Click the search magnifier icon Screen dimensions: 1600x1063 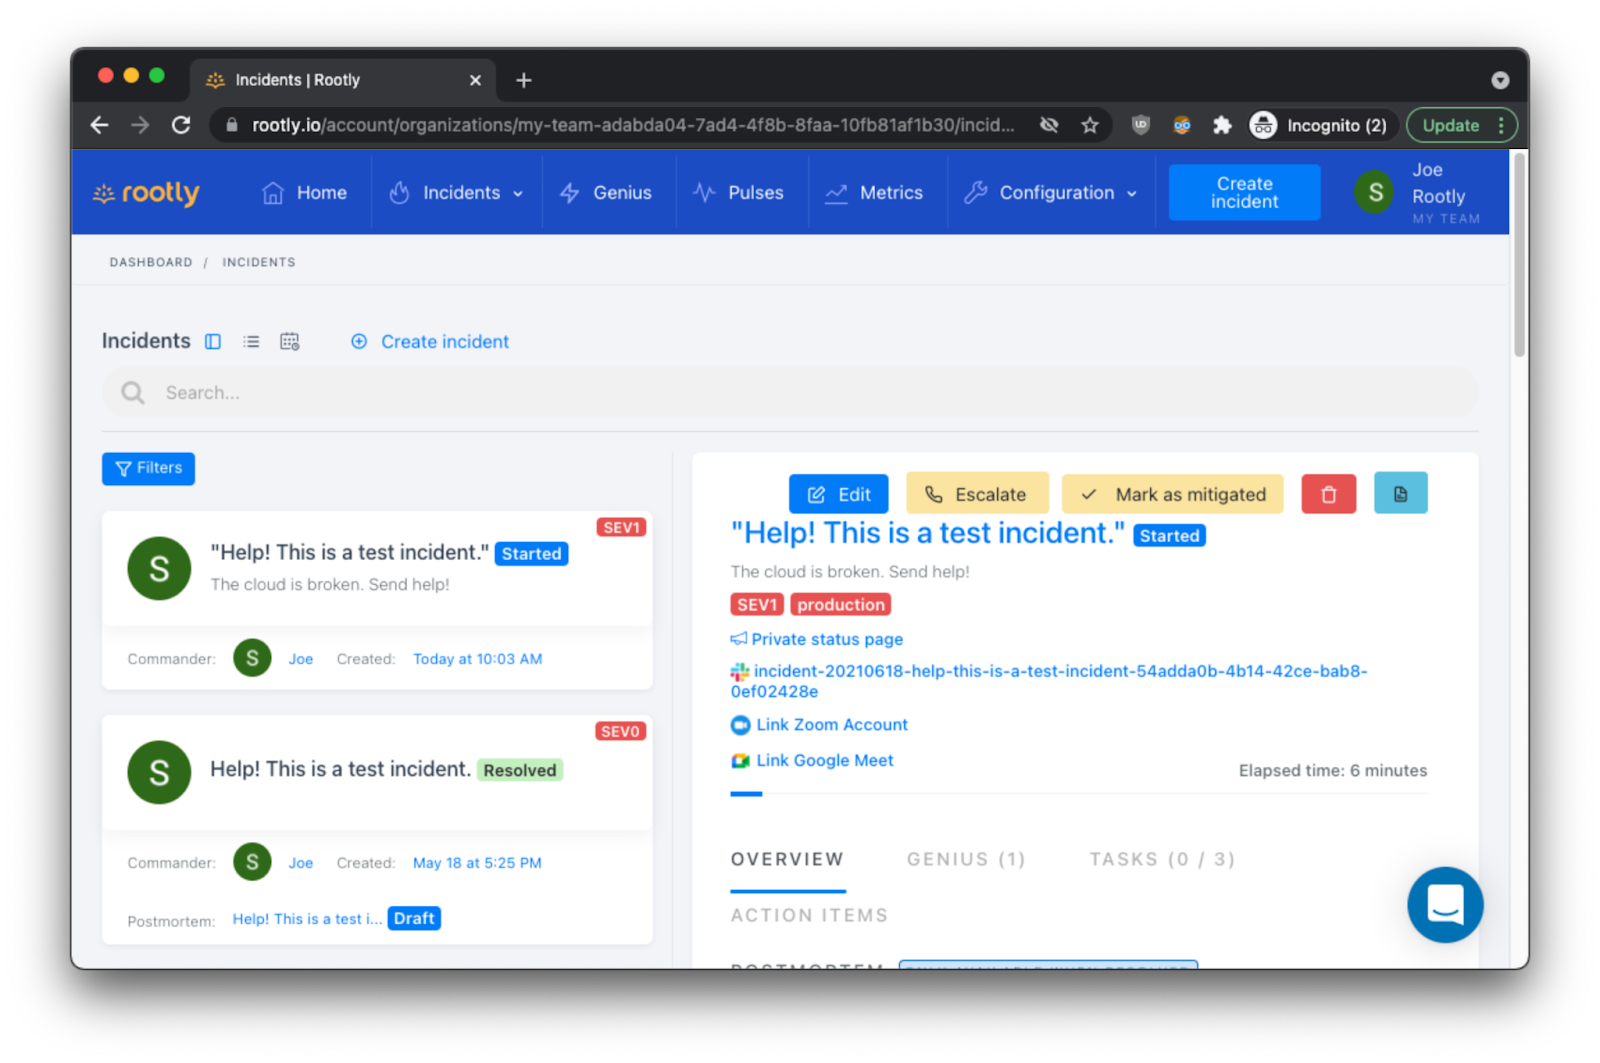point(133,393)
